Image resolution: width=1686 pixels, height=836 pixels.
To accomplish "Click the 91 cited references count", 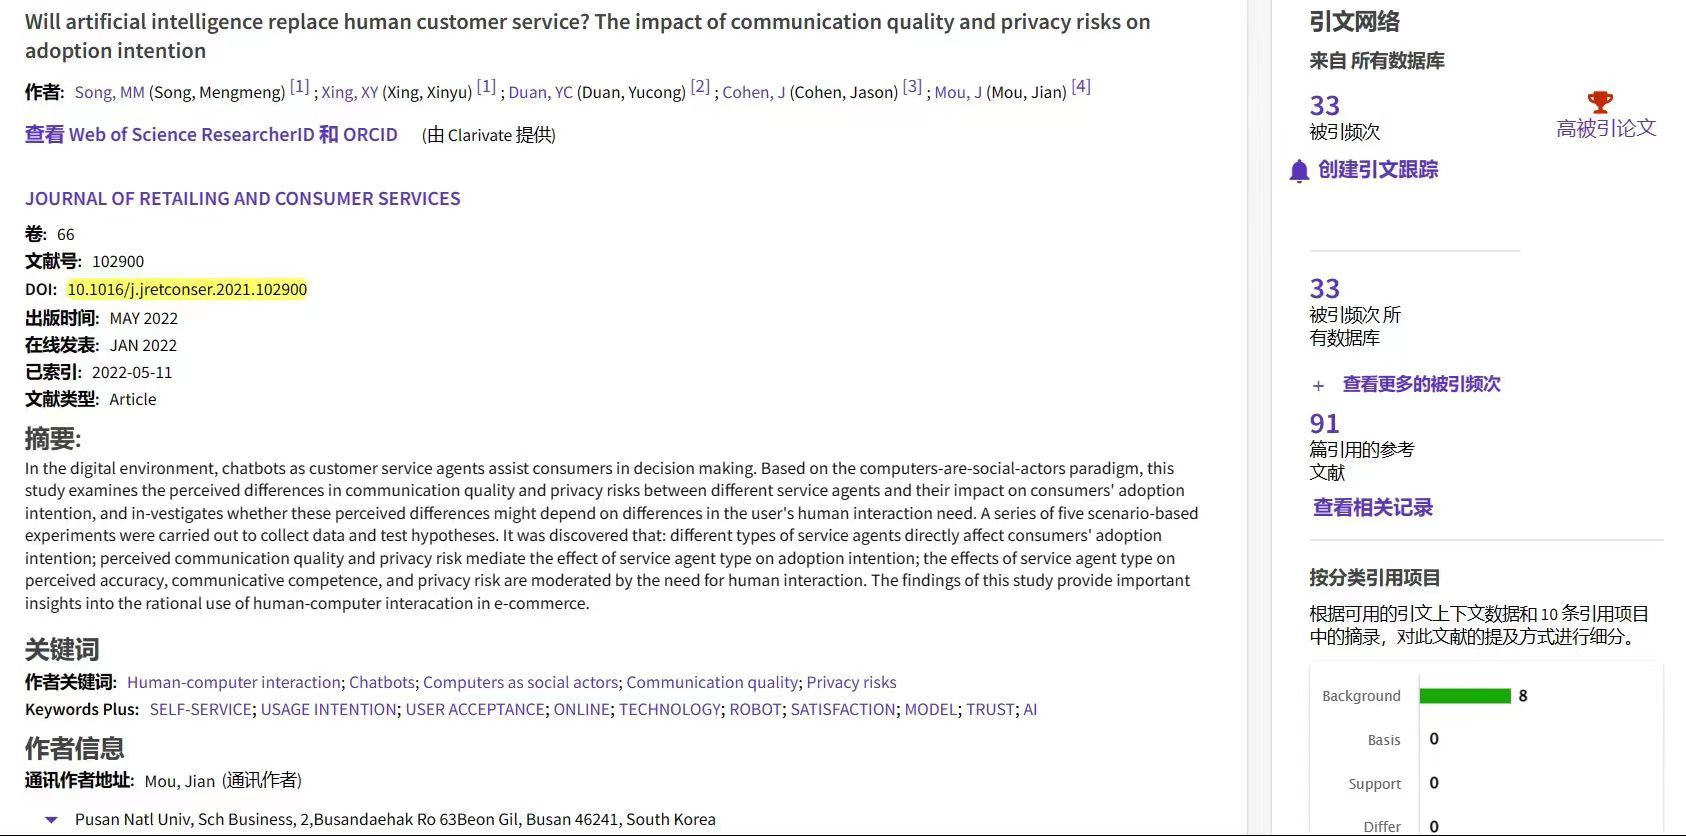I will pyautogui.click(x=1324, y=424).
